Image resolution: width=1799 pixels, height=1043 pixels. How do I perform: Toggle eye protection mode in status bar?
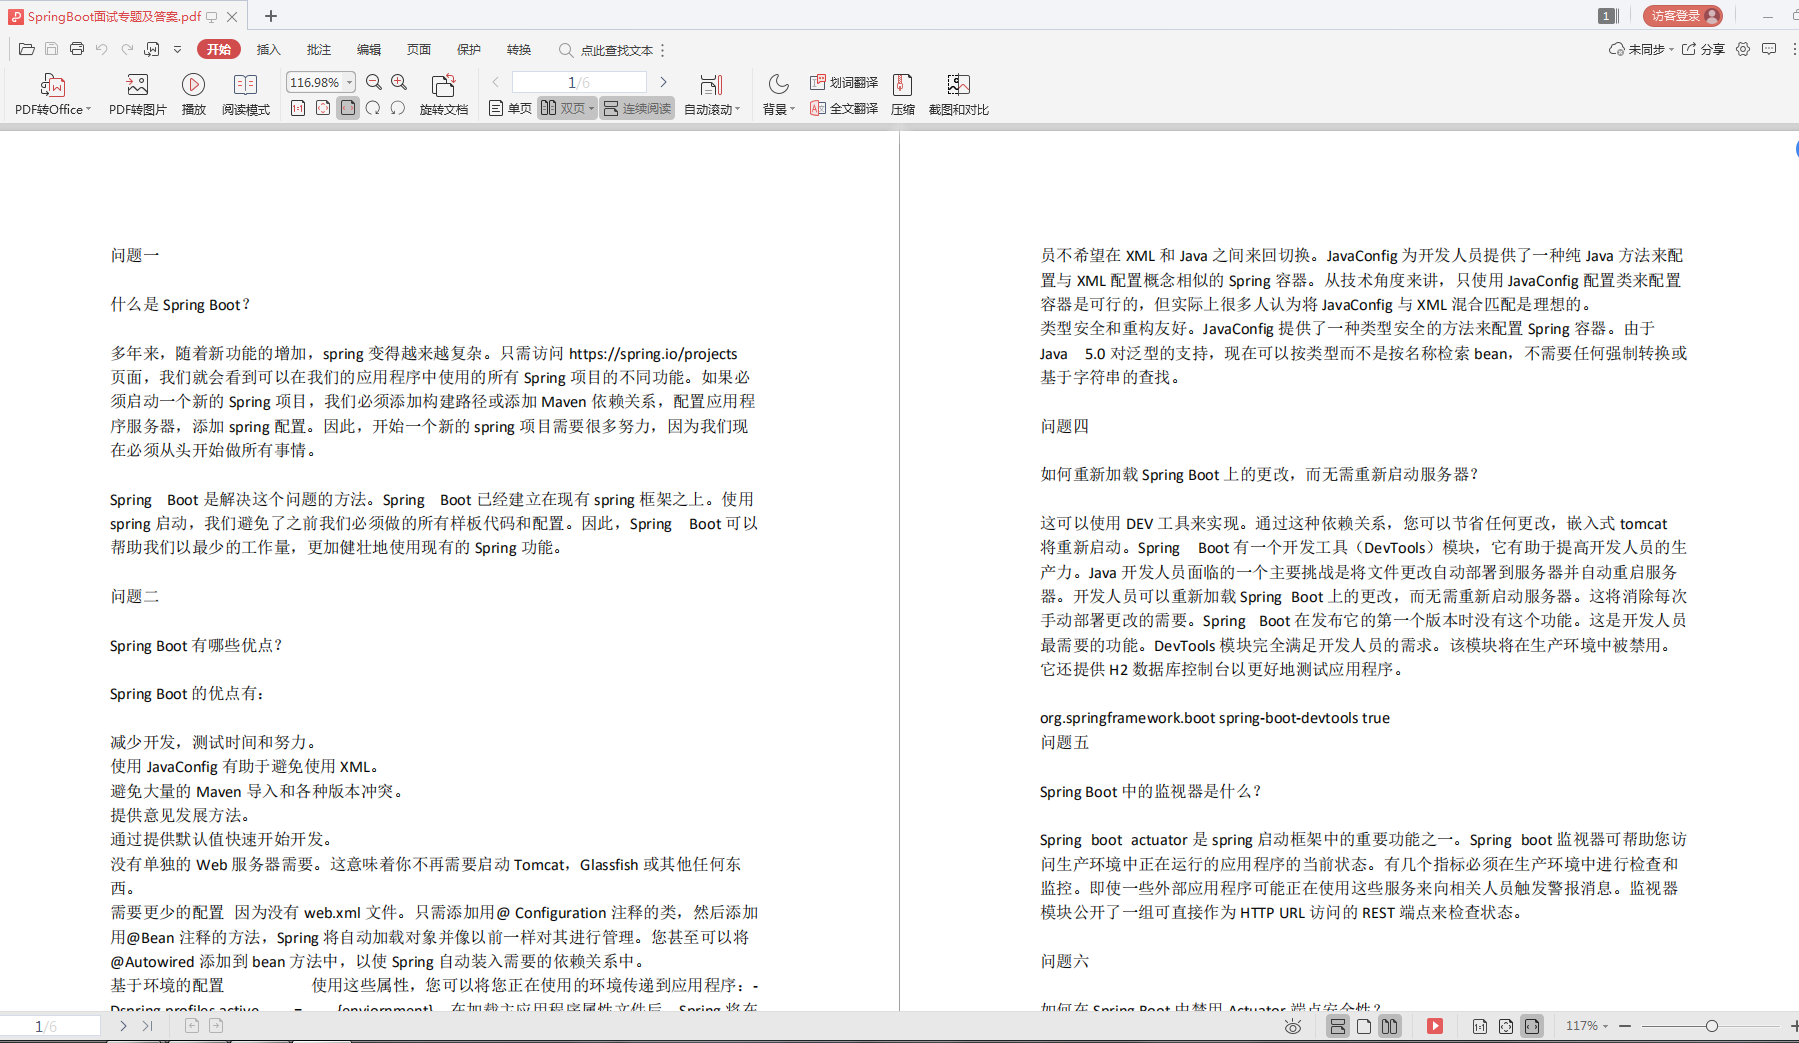pos(1293,1026)
